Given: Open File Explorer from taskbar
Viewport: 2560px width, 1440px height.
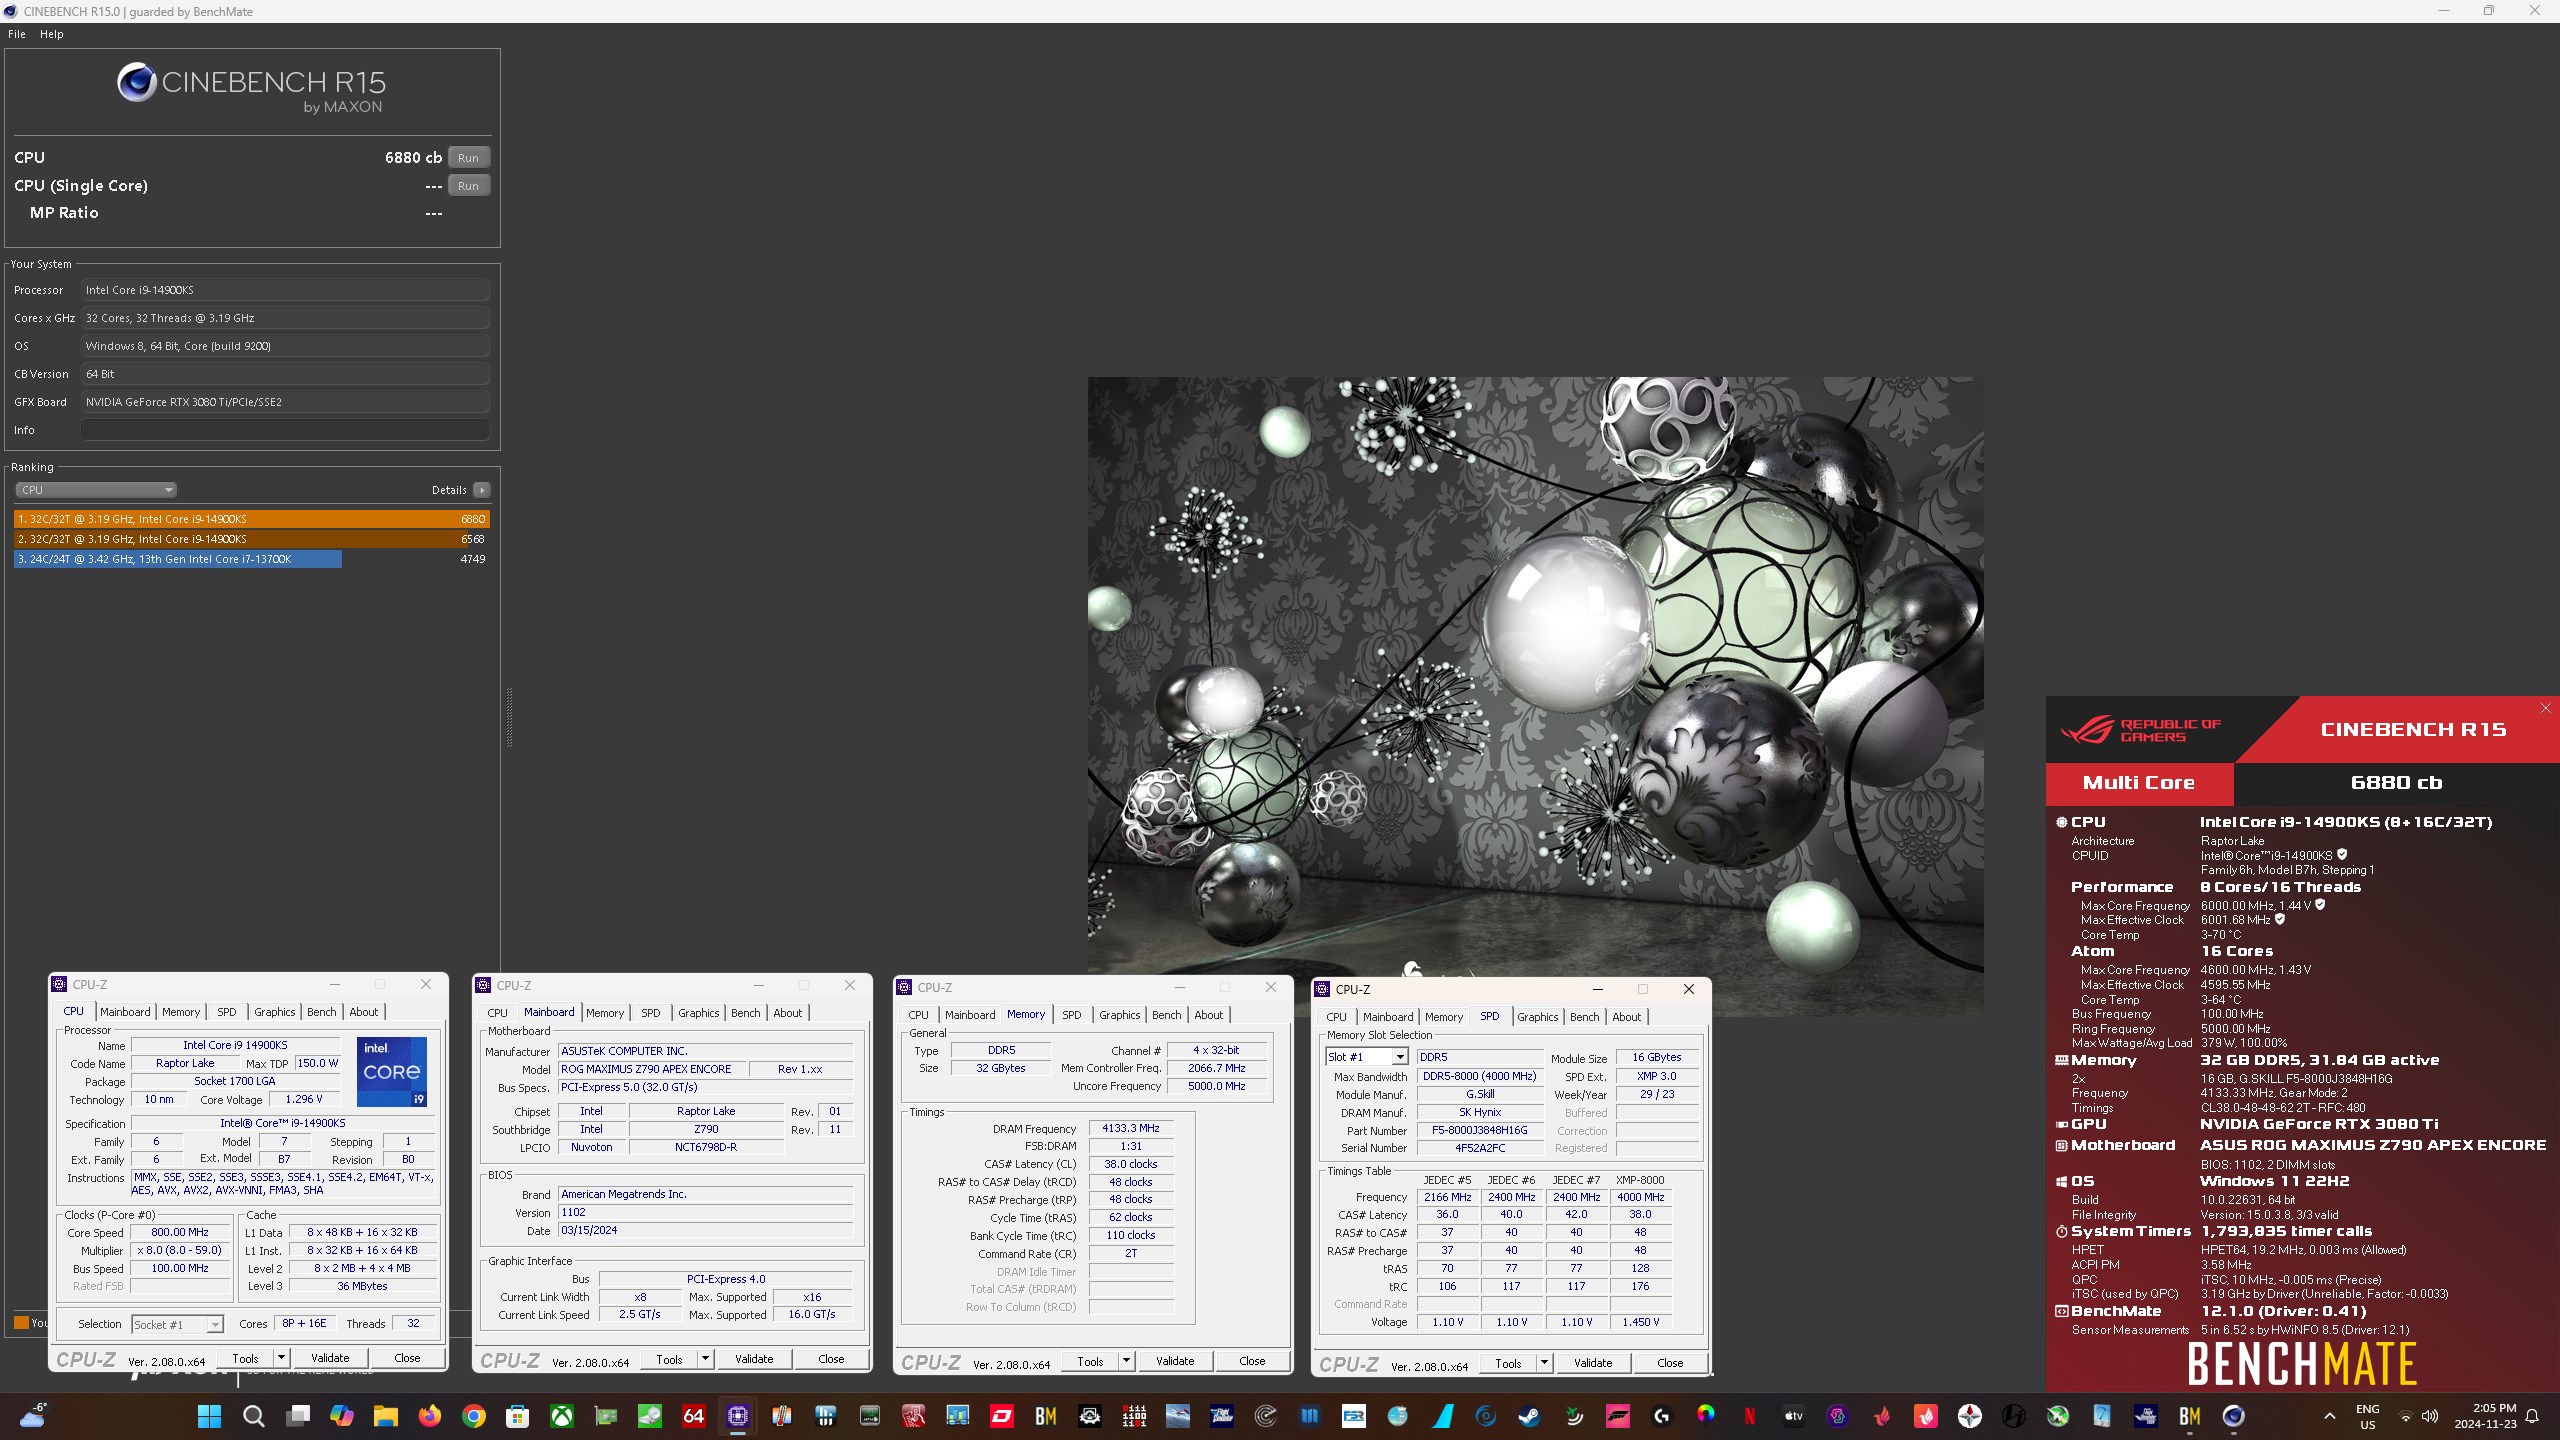Looking at the screenshot, I should [x=386, y=1416].
